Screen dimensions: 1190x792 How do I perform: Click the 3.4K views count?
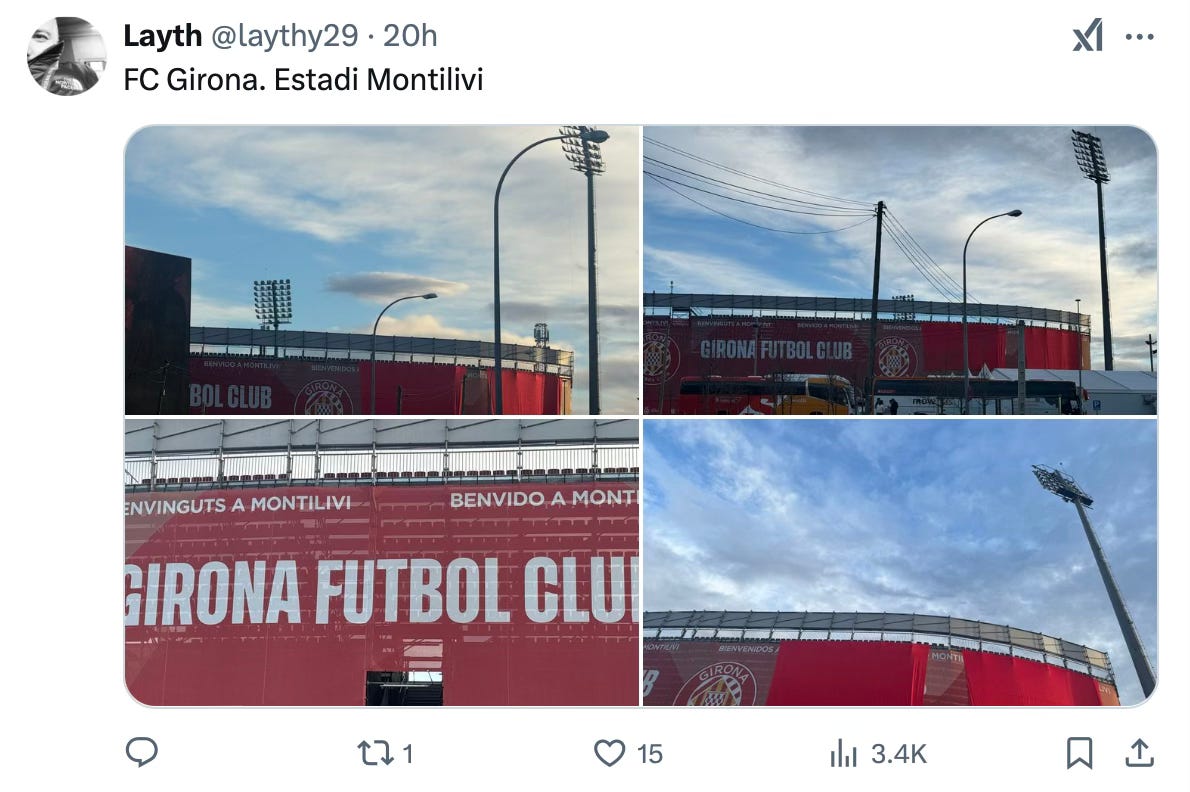[899, 754]
